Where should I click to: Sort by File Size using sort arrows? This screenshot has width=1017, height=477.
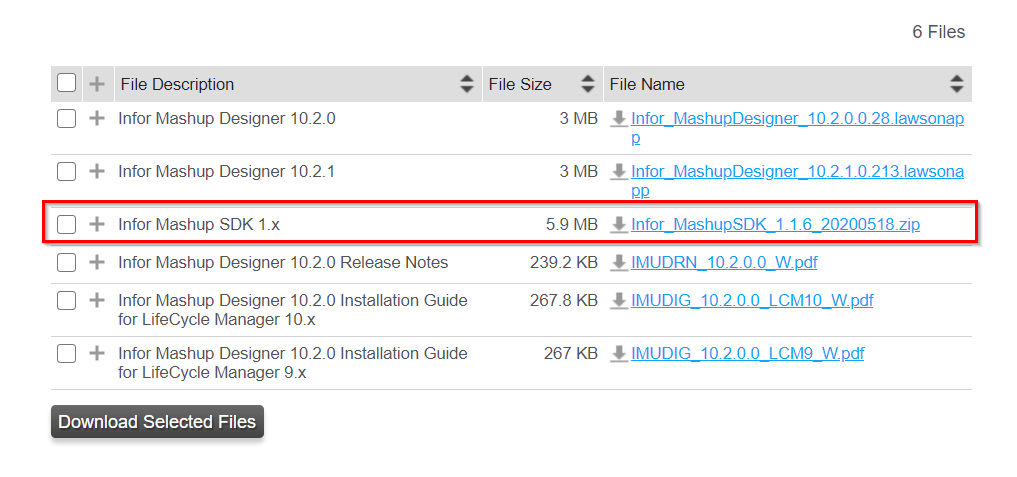click(588, 84)
